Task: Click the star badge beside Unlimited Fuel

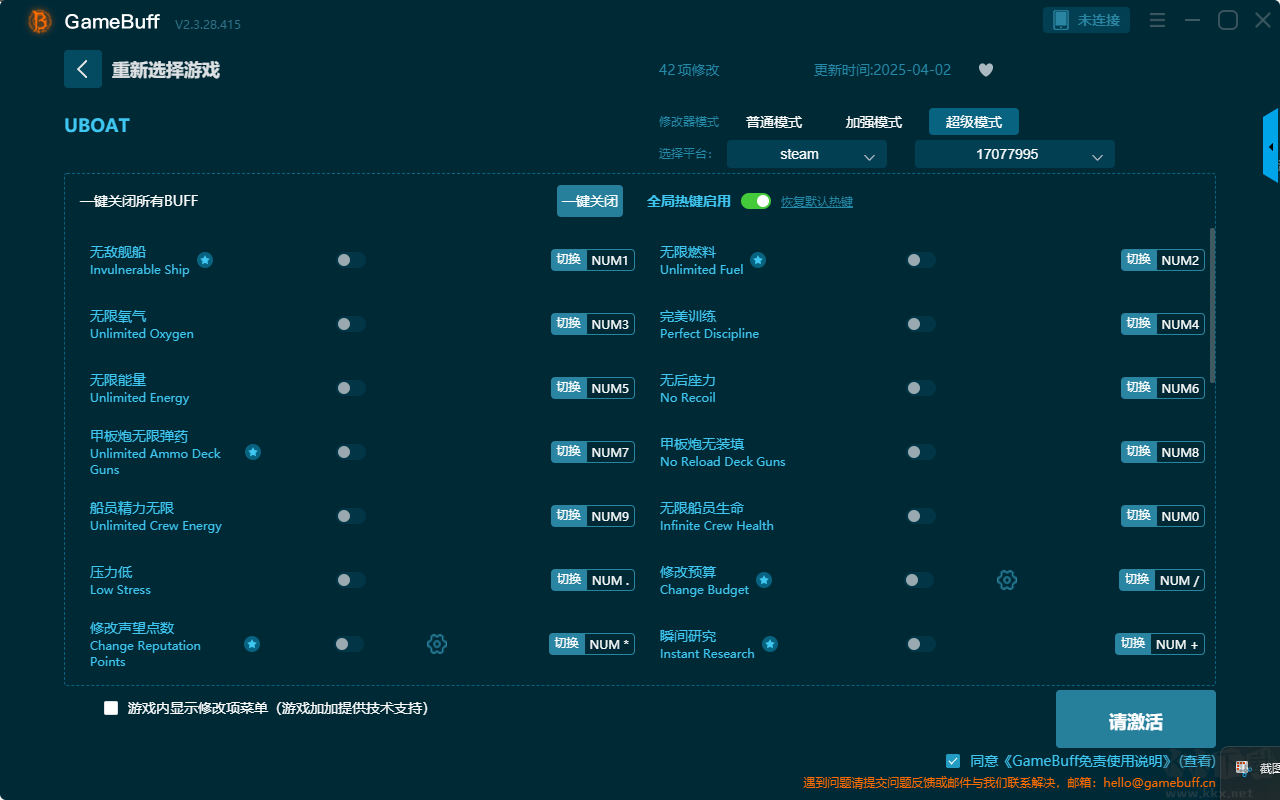Action: 758,260
